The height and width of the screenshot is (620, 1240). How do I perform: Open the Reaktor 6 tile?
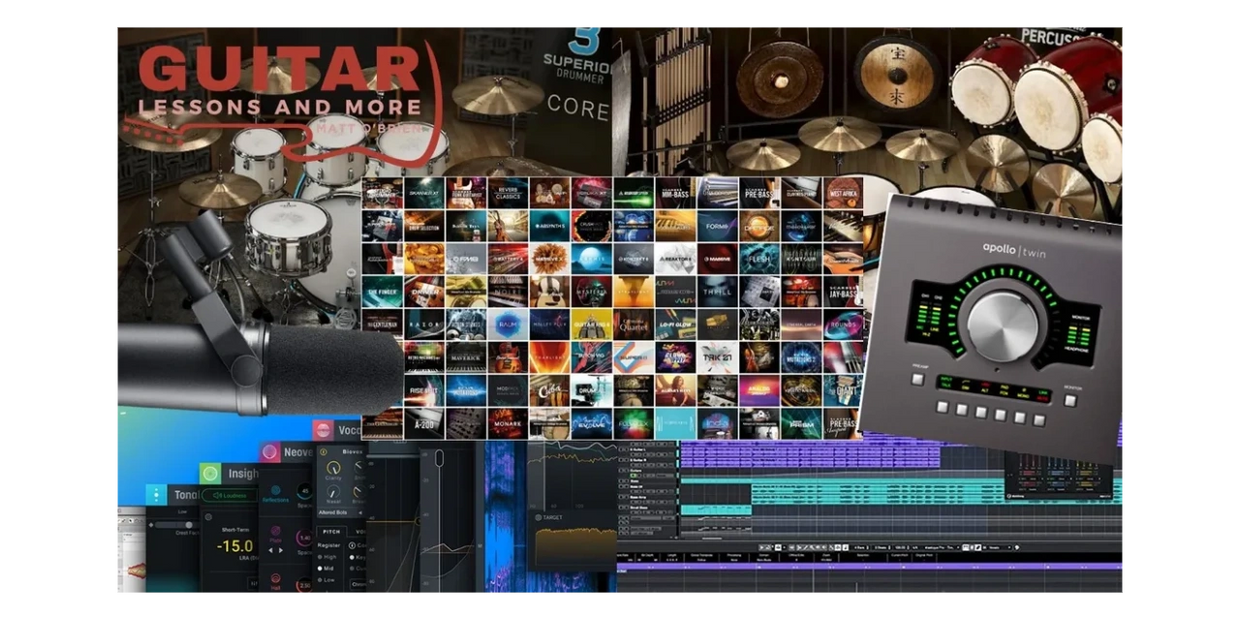pyautogui.click(x=677, y=258)
